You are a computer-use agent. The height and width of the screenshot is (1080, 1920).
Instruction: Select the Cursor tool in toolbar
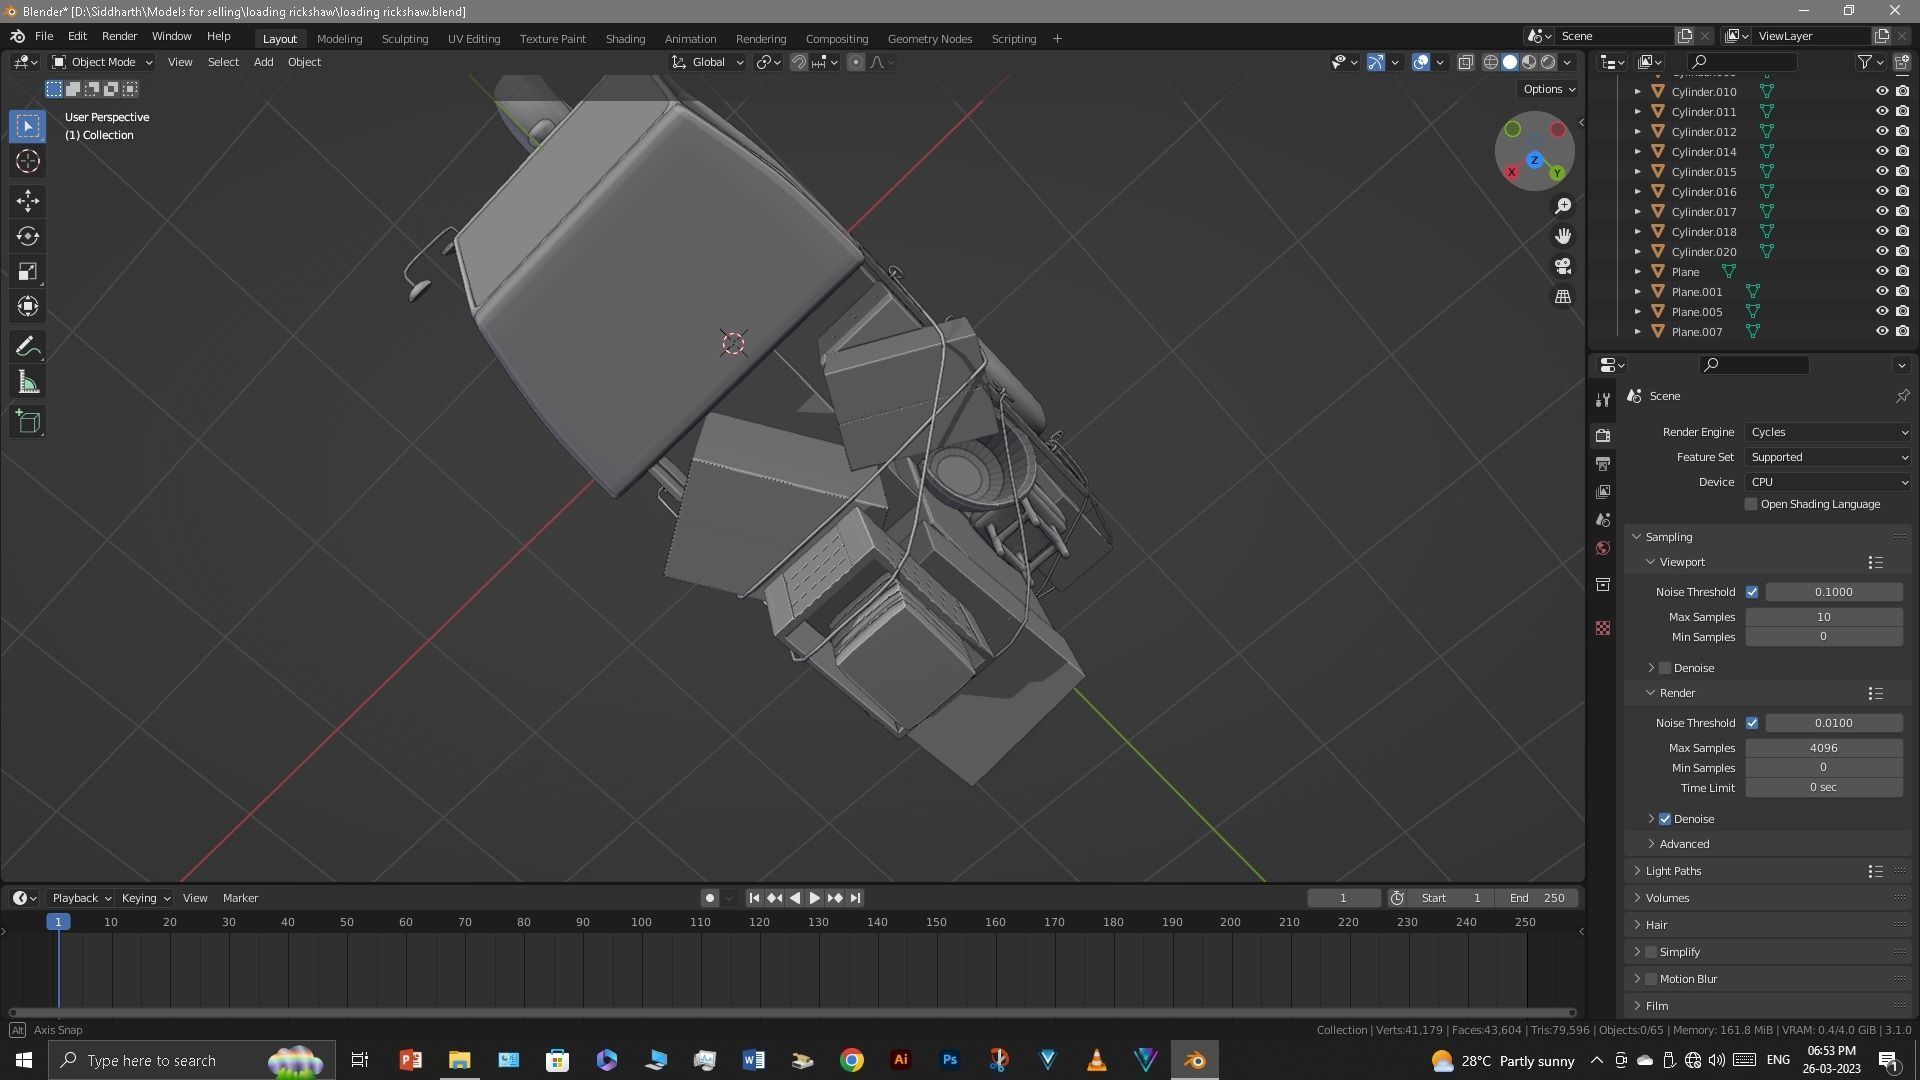[28, 161]
